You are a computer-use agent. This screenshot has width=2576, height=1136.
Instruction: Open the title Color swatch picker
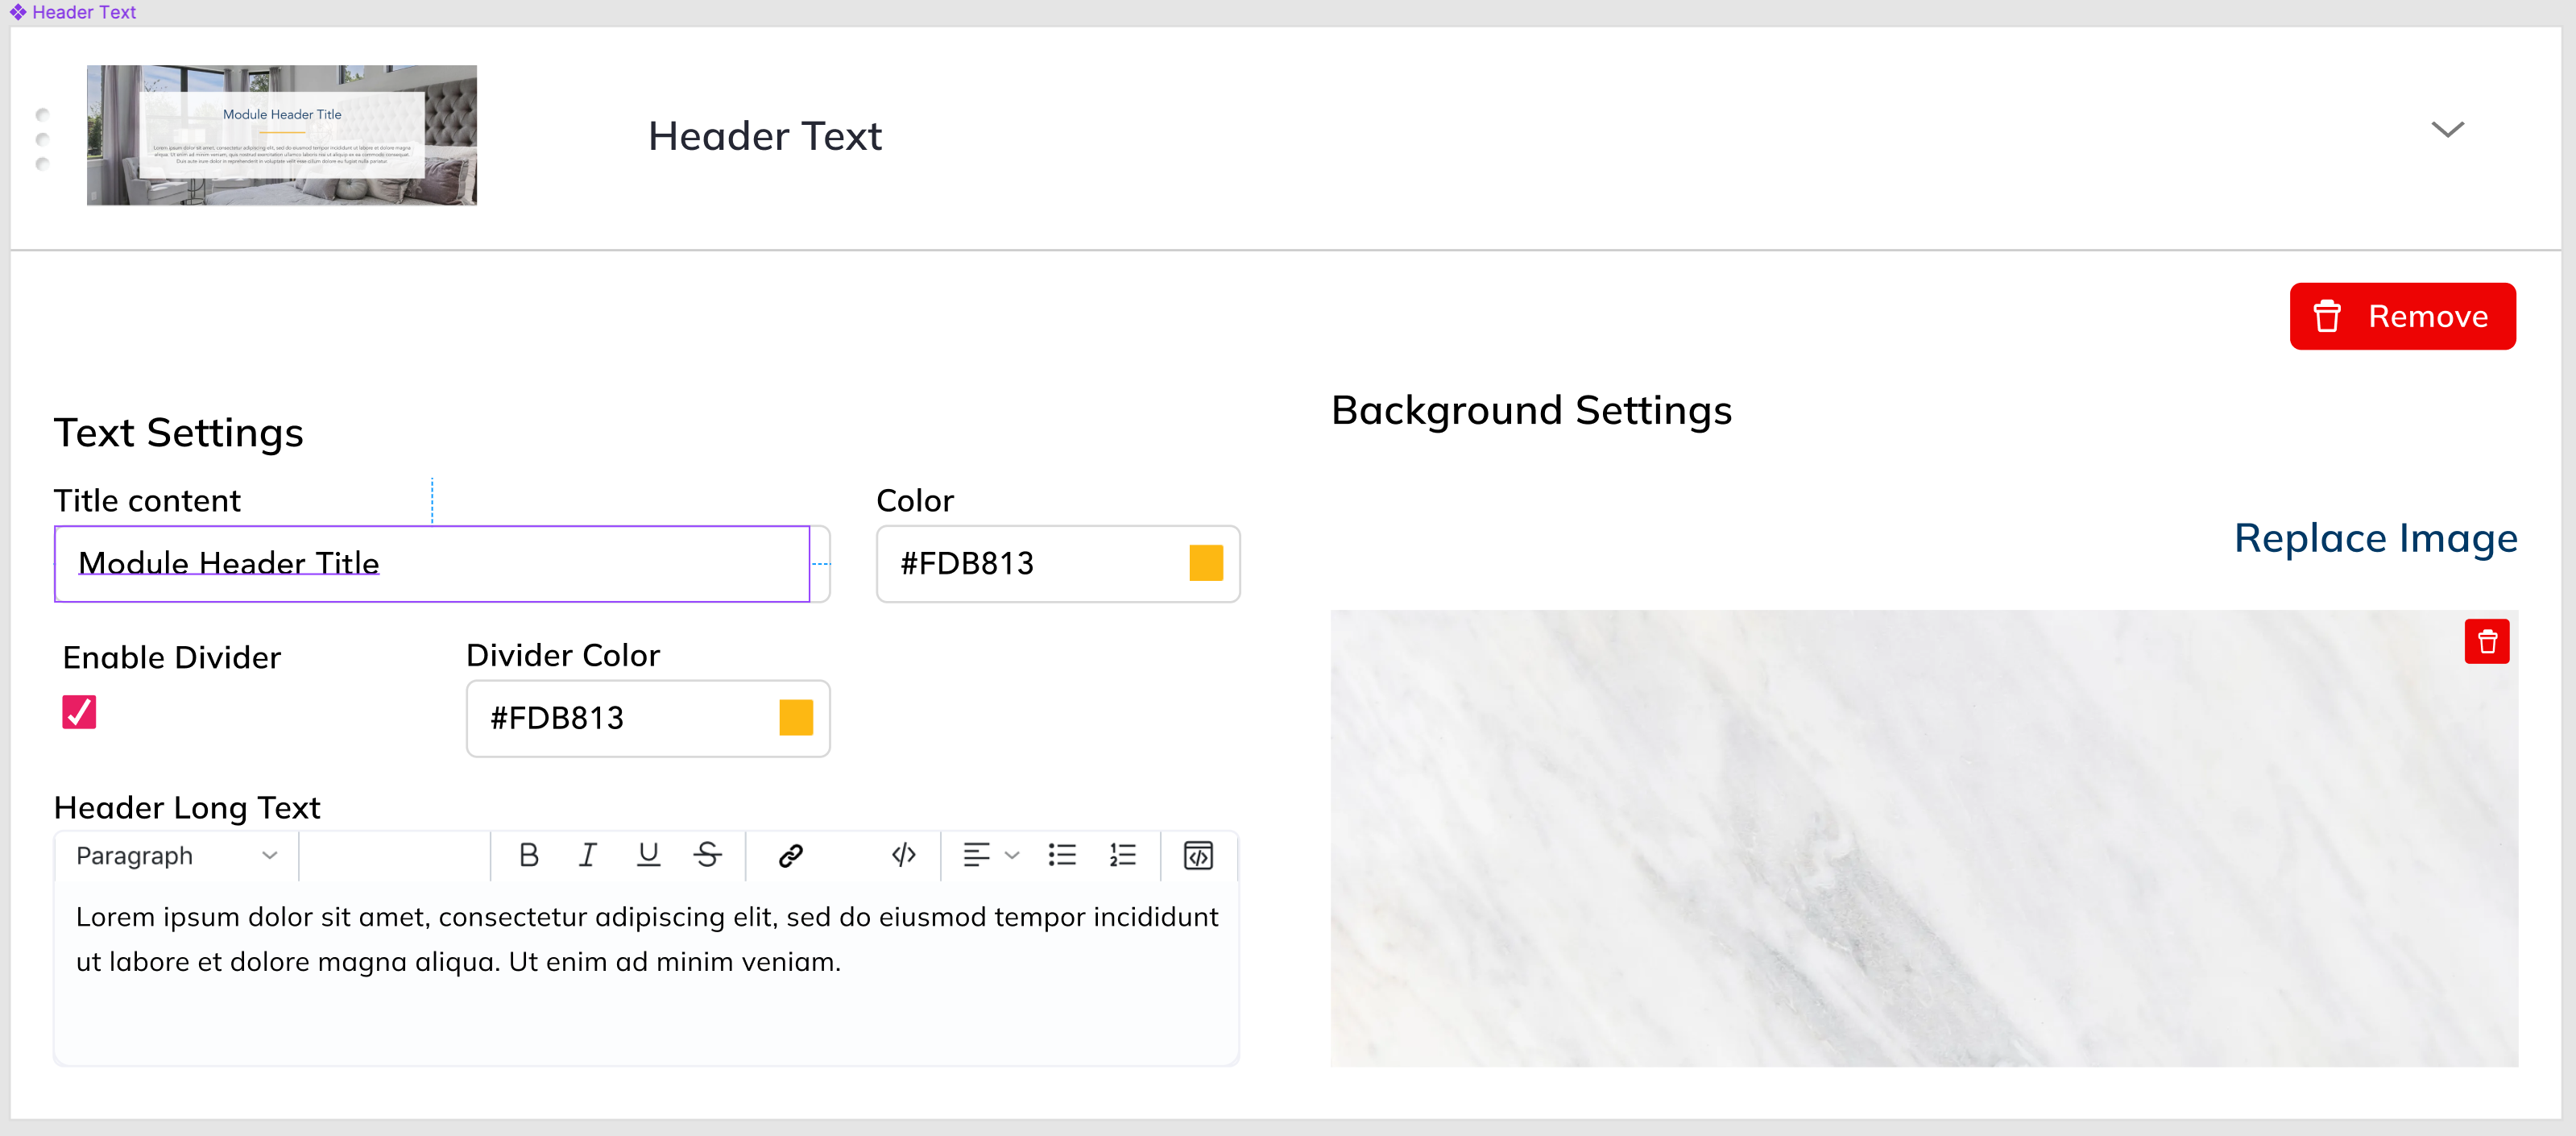coord(1205,563)
